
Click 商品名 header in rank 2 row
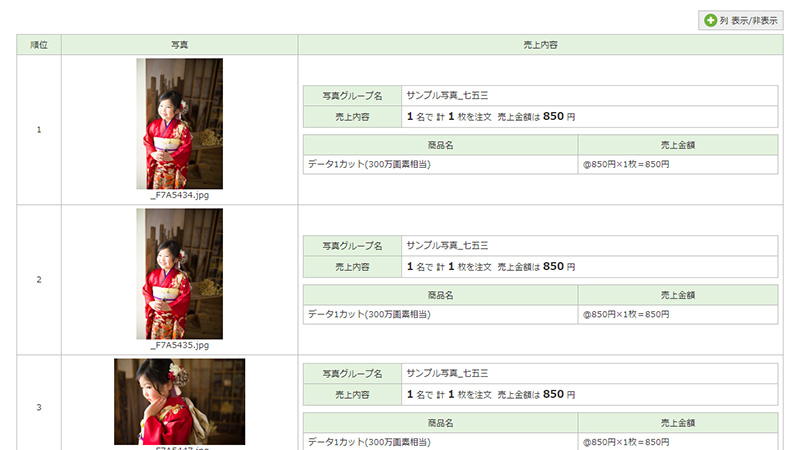click(440, 295)
